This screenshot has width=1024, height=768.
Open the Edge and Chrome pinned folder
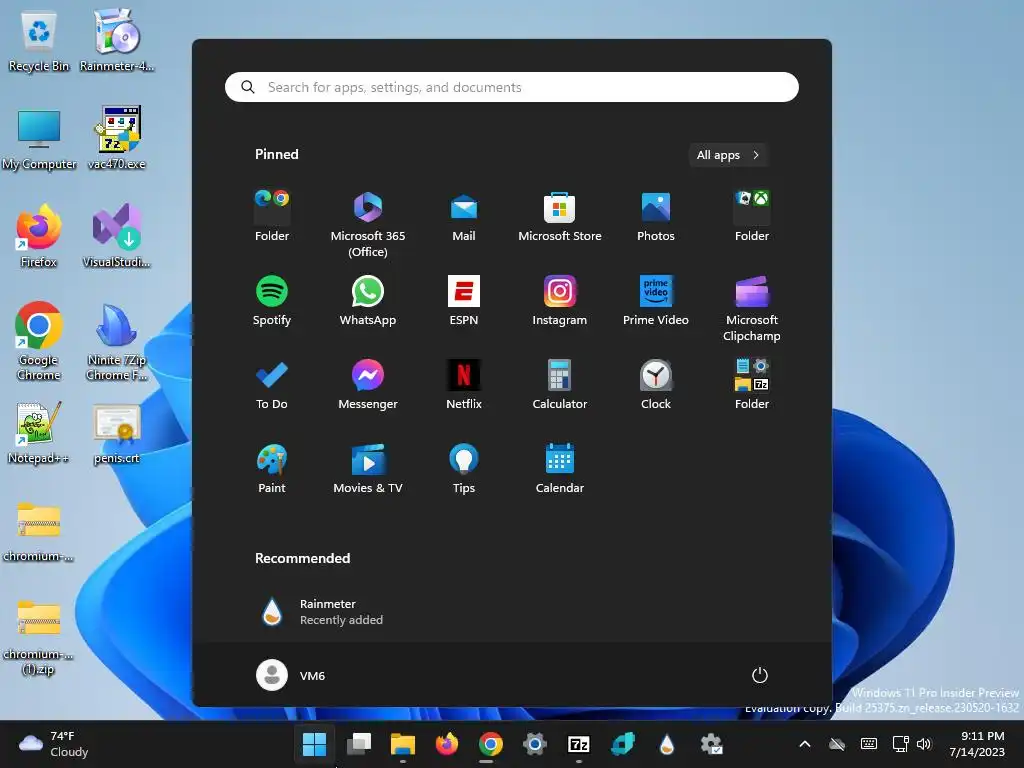(x=272, y=216)
